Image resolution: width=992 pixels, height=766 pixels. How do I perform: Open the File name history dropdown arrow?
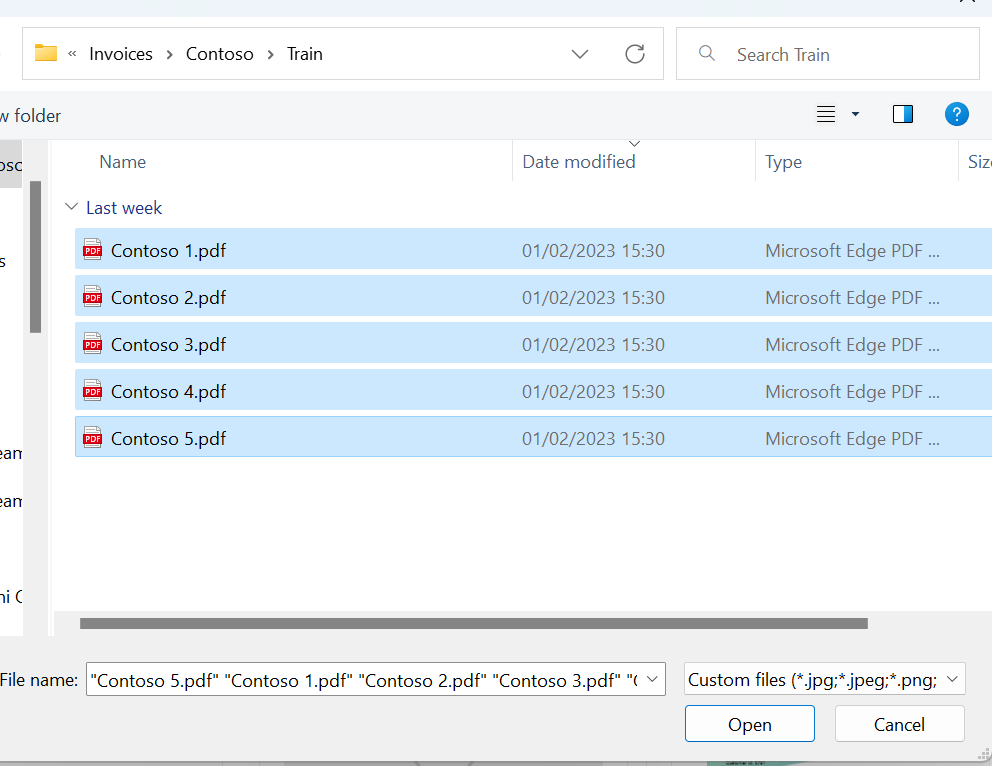652,679
